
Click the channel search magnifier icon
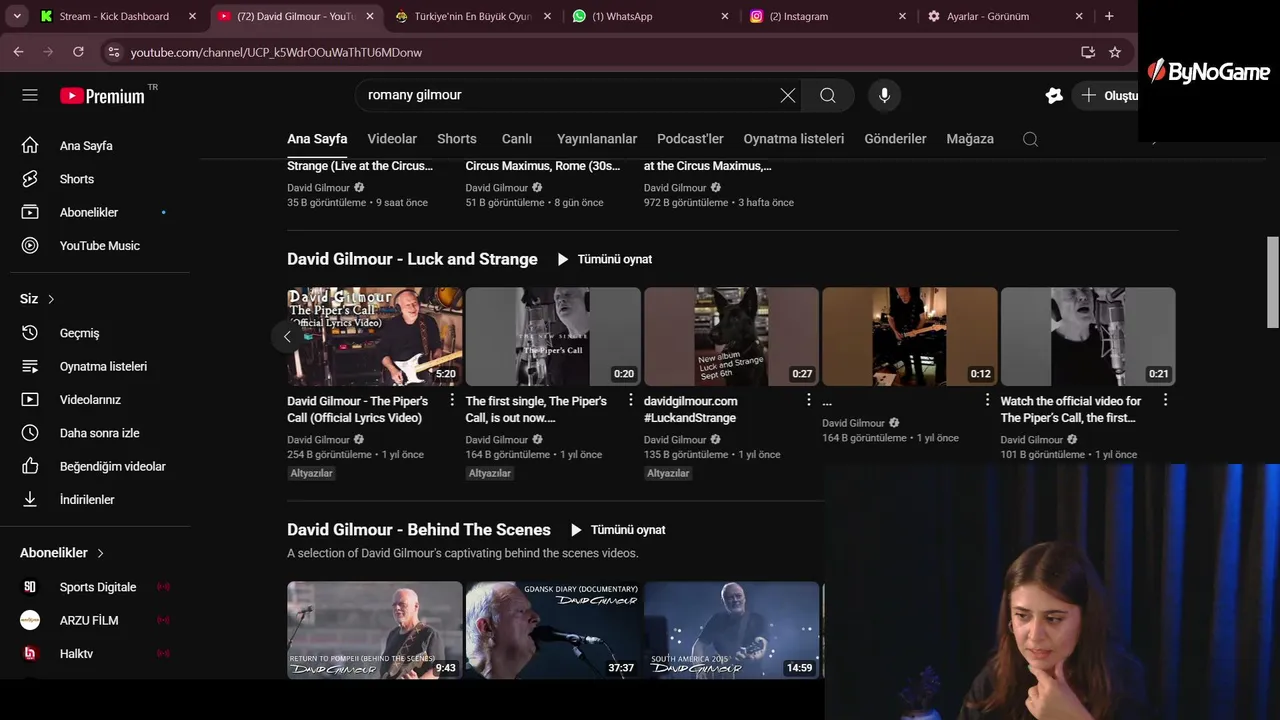click(1030, 139)
